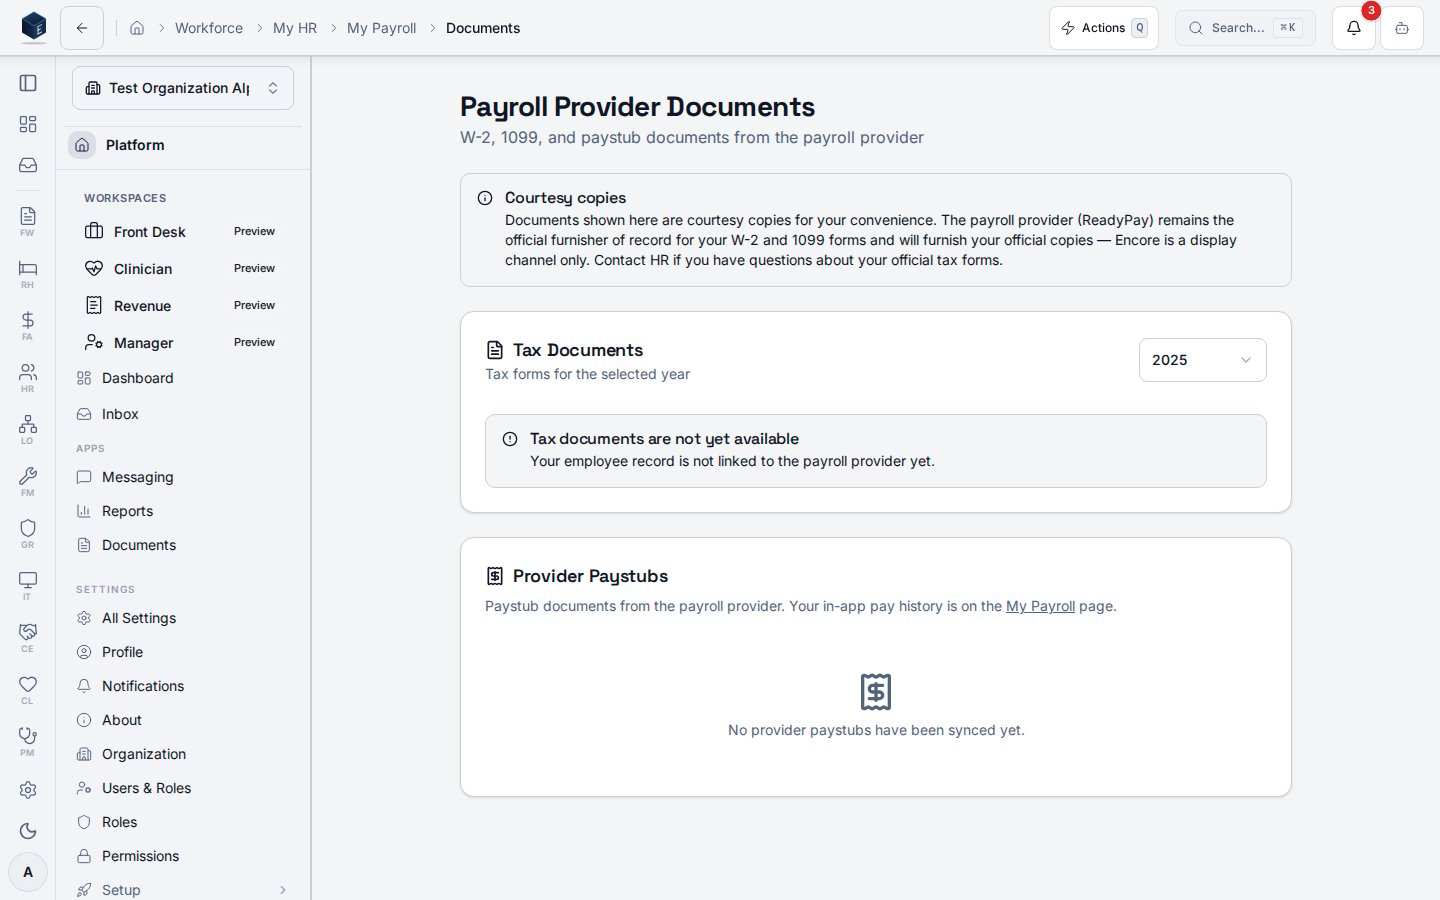Go to Inbox in sidebar
This screenshot has width=1440, height=900.
point(183,414)
